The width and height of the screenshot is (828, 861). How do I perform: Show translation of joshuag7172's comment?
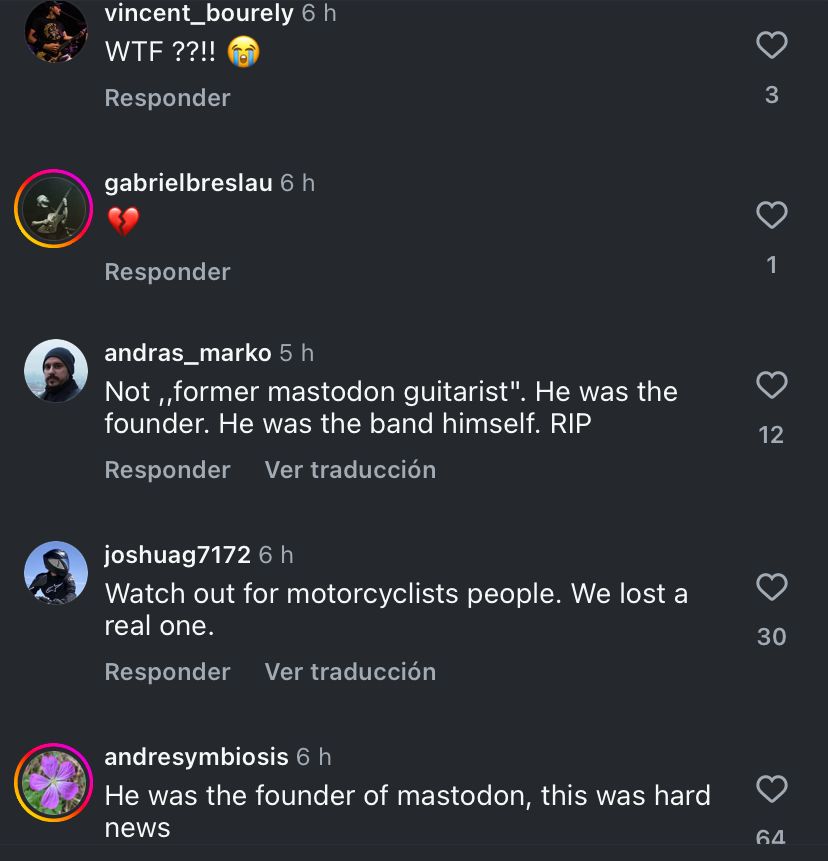(350, 672)
